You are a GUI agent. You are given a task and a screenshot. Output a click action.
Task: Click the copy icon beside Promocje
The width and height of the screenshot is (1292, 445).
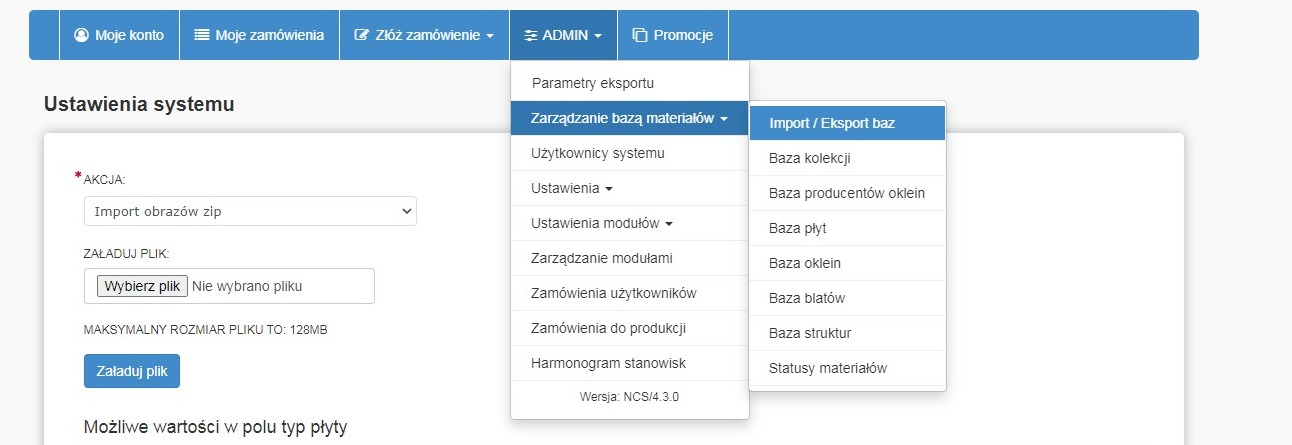coord(640,35)
